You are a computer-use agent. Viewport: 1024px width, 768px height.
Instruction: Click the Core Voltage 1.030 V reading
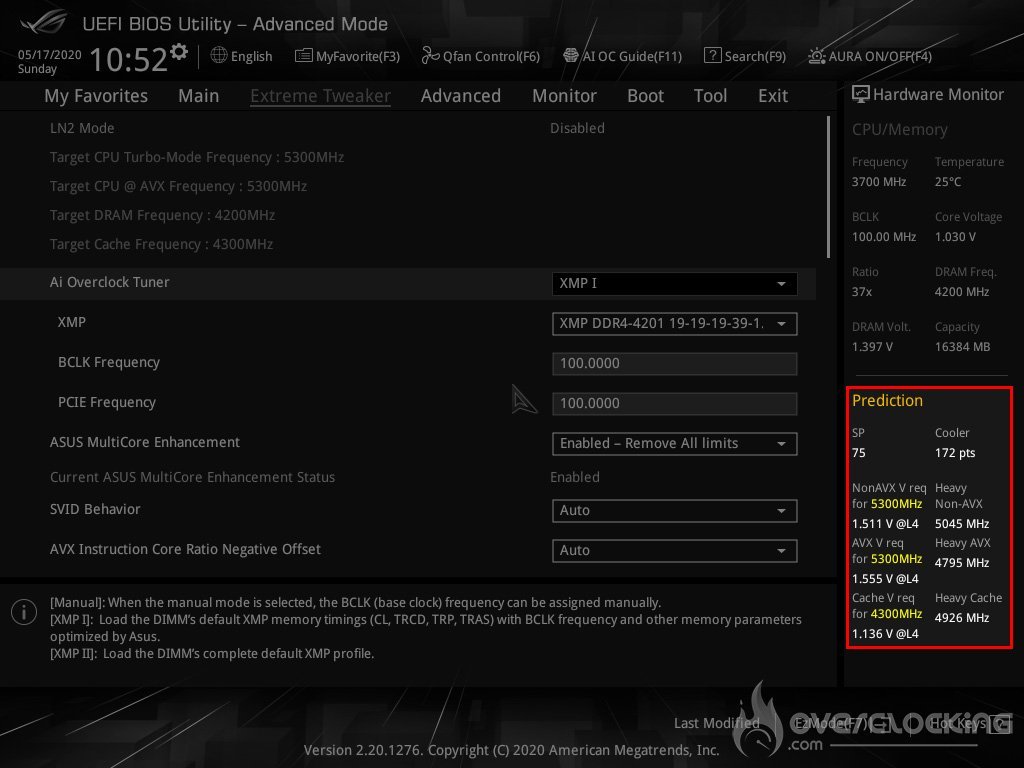click(x=955, y=237)
